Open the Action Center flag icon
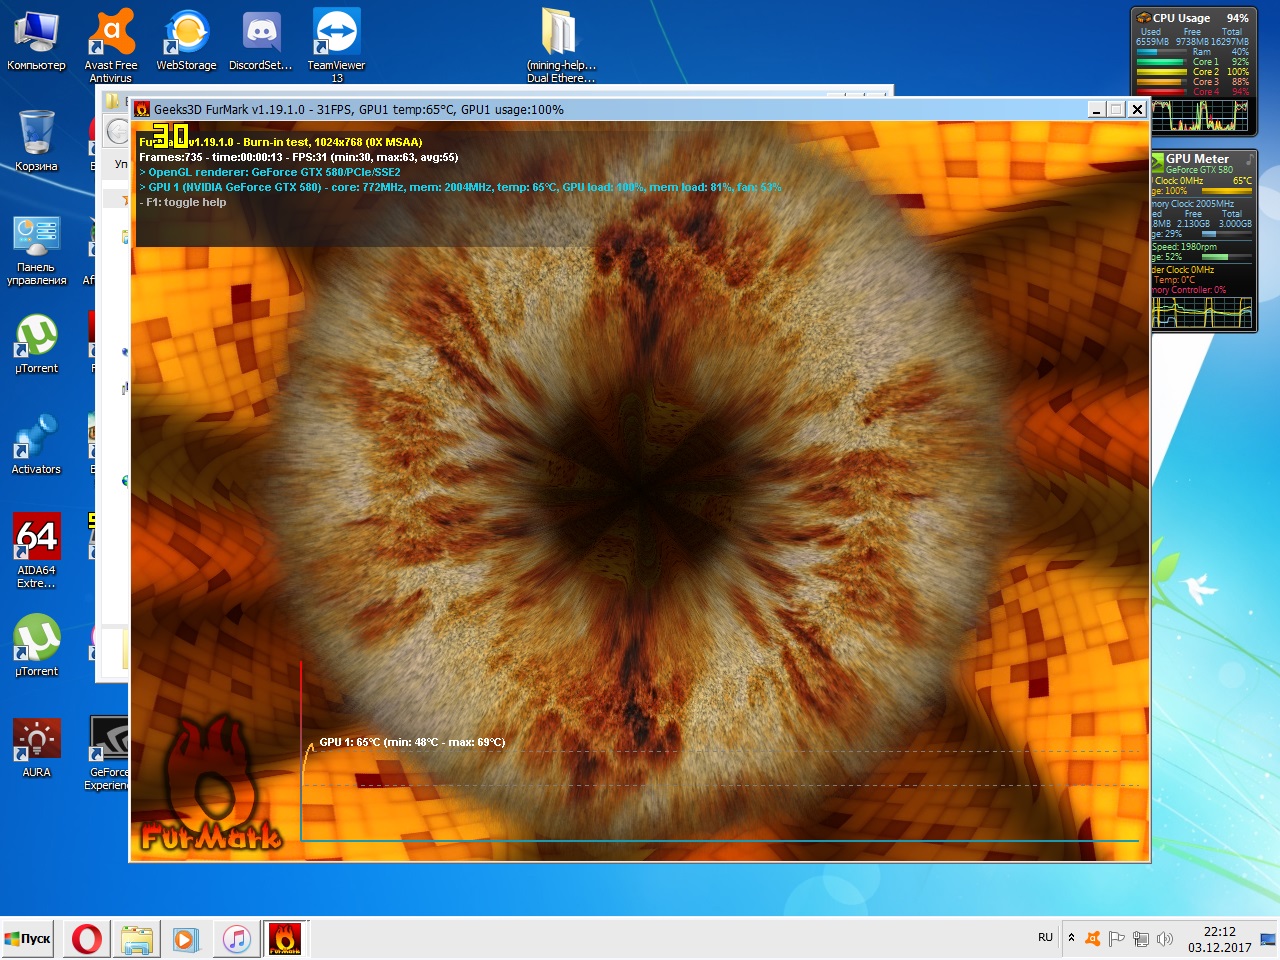The width and height of the screenshot is (1280, 960). pyautogui.click(x=1117, y=938)
